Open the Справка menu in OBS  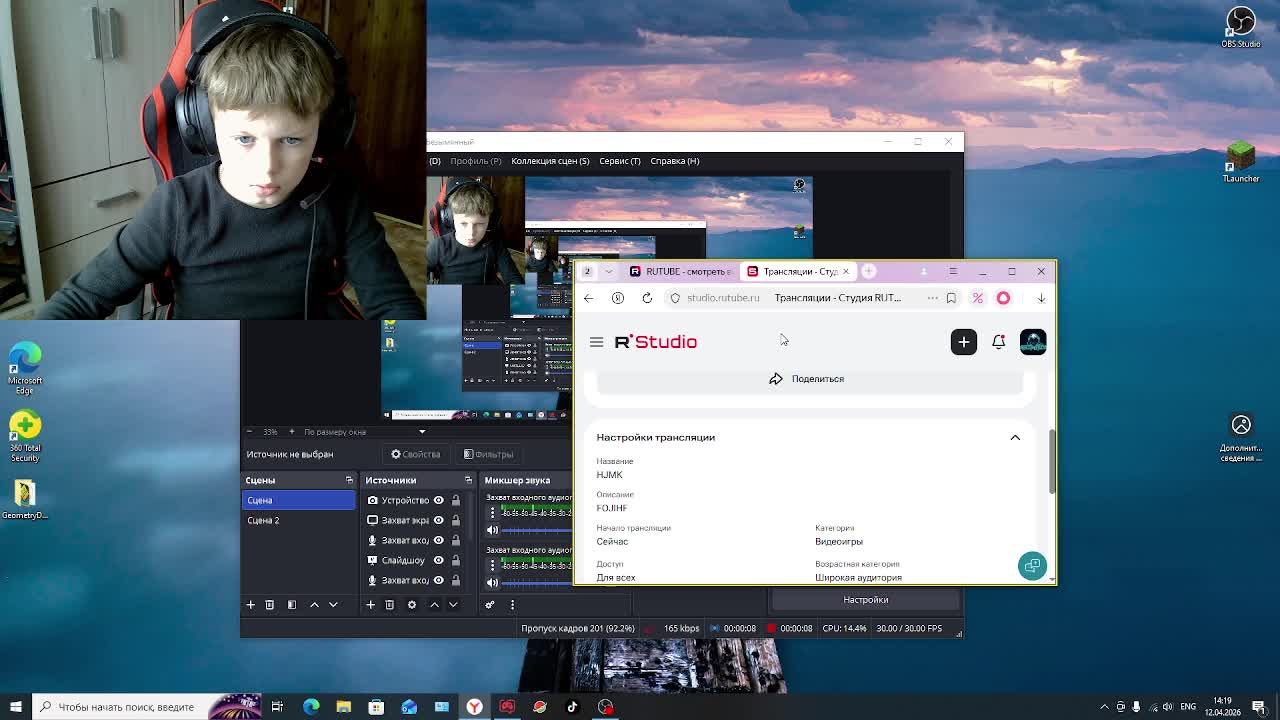675,161
